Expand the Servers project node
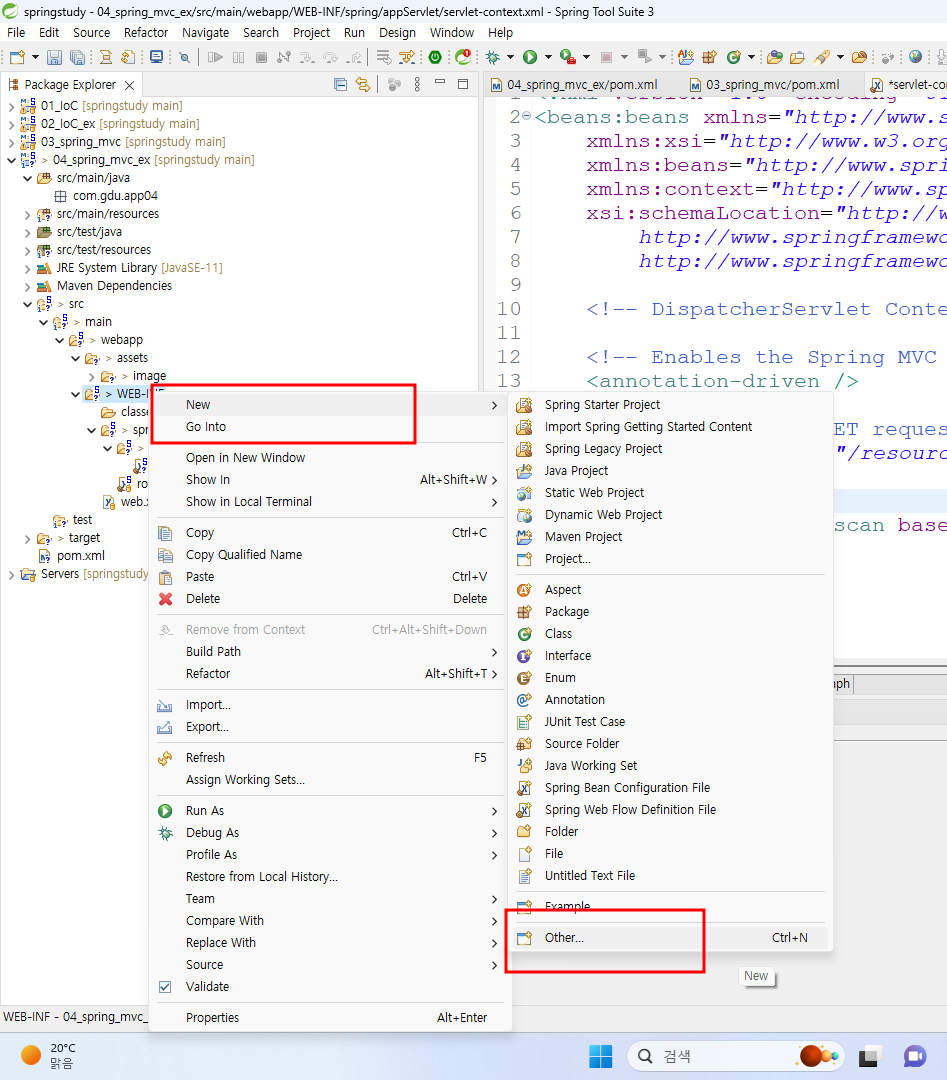947x1080 pixels. [x=11, y=574]
